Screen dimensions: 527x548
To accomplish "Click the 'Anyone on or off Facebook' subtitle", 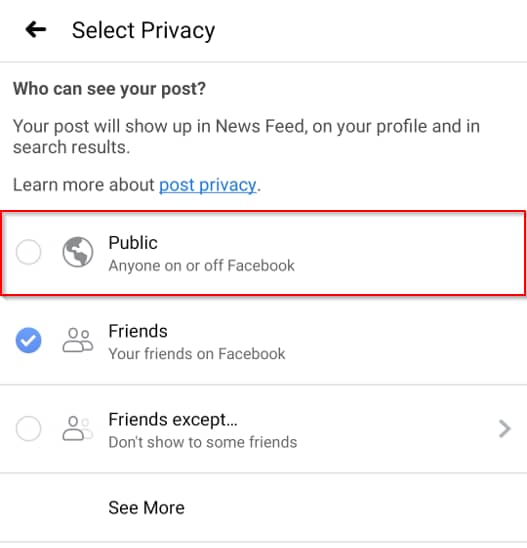I will [202, 266].
